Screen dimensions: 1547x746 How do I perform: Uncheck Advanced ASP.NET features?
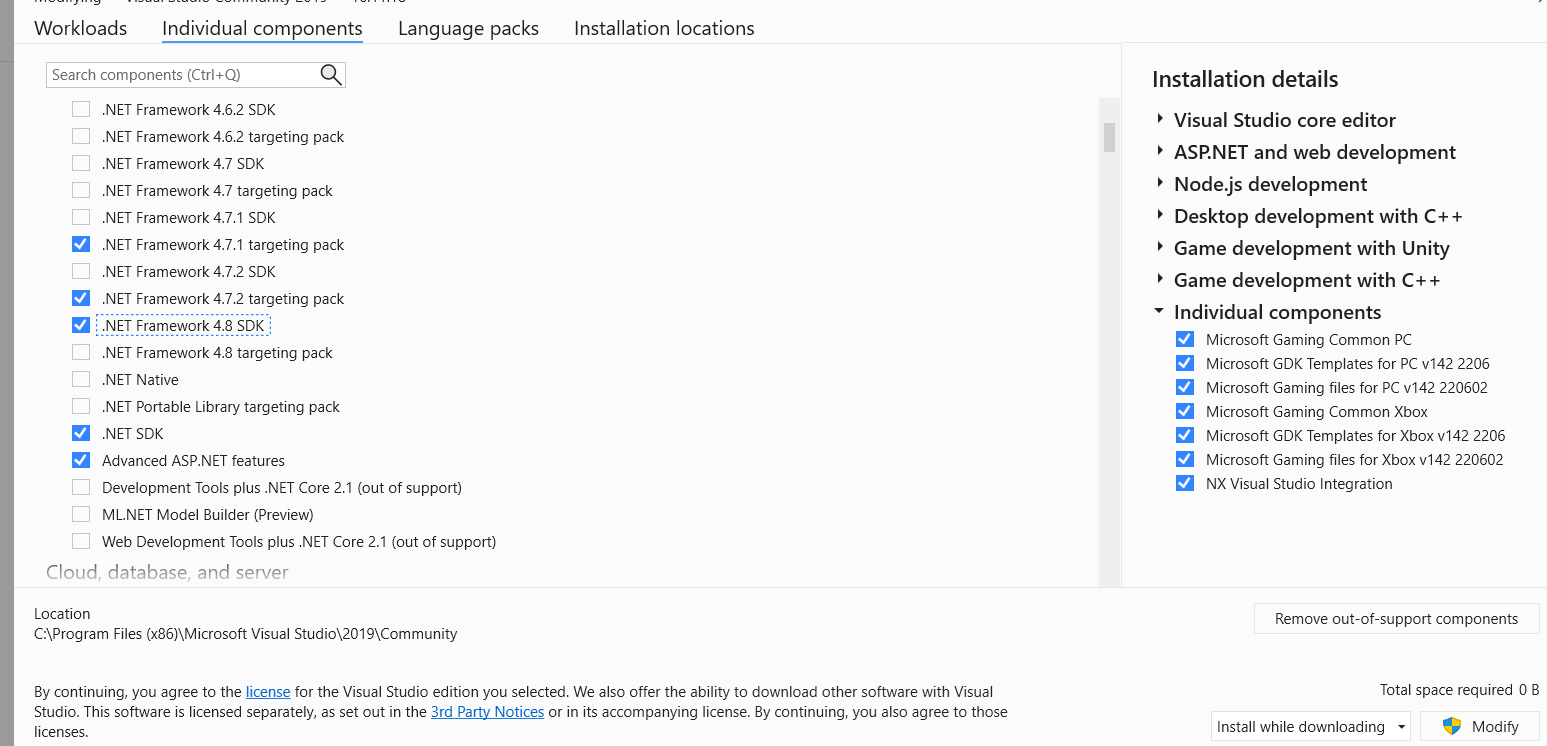coord(81,461)
